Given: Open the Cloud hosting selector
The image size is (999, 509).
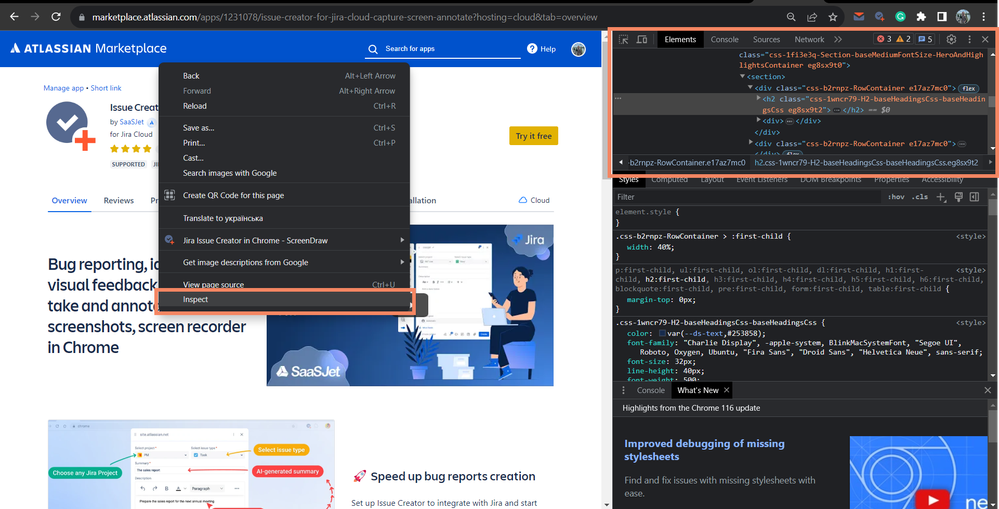Looking at the screenshot, I should [534, 200].
